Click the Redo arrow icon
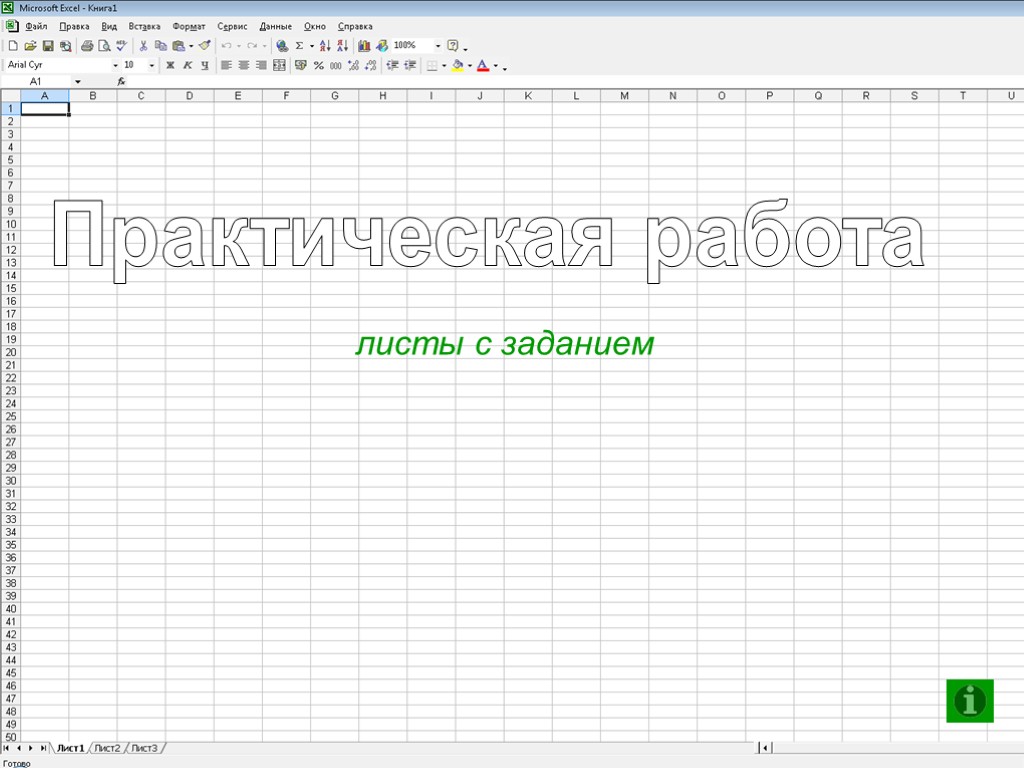1024x768 pixels. click(x=252, y=46)
